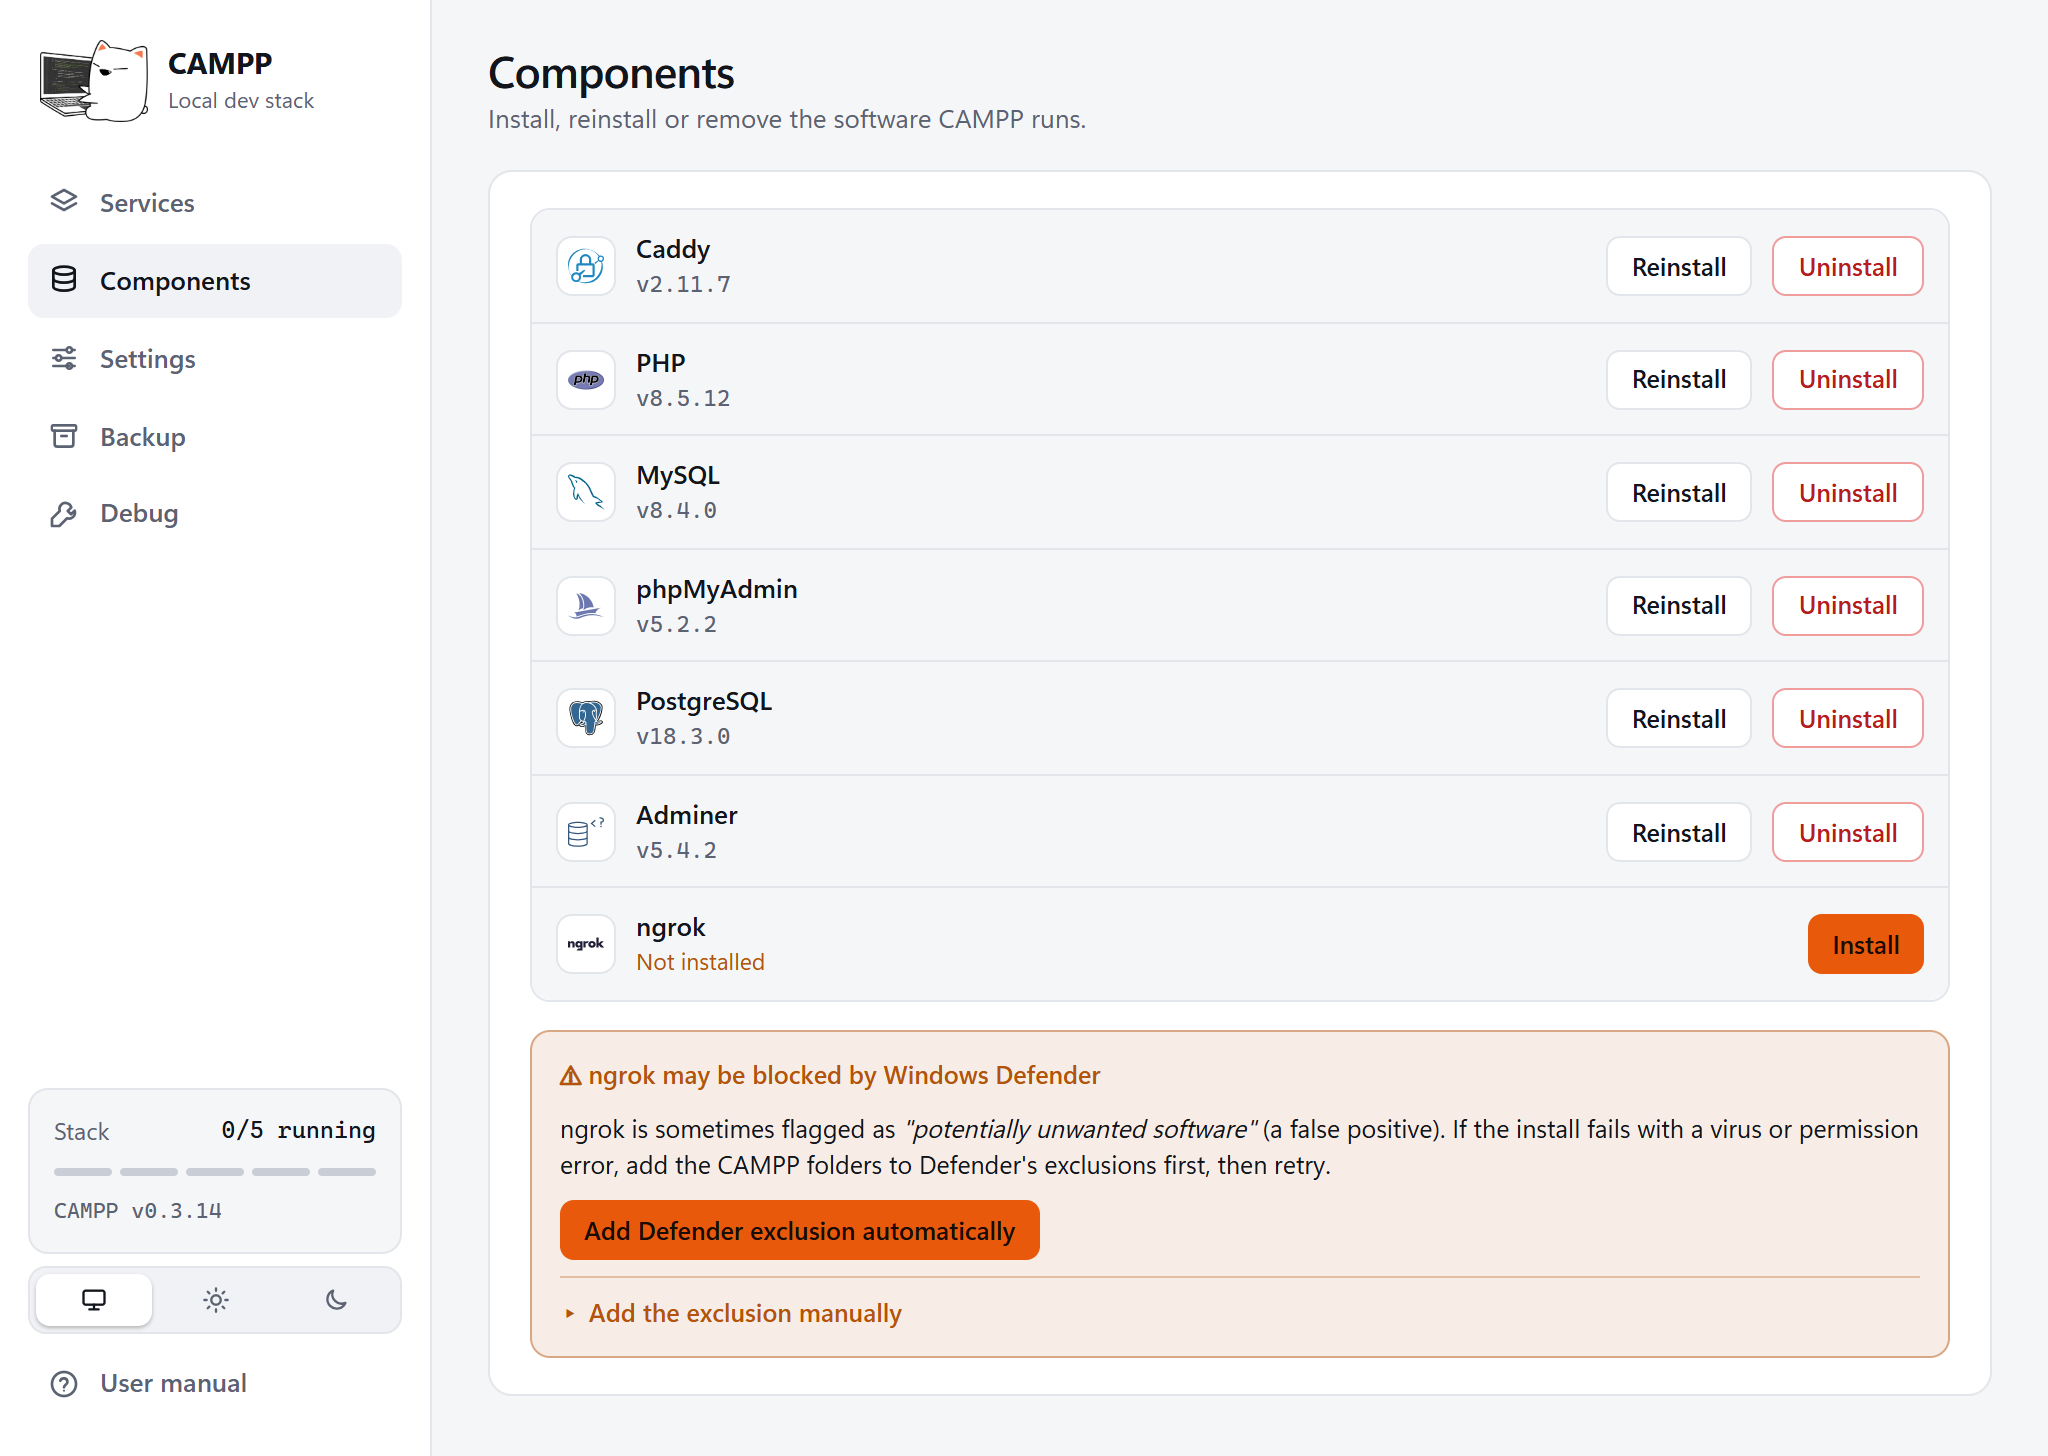
Task: Reinstall PostgreSQL
Action: (1679, 718)
